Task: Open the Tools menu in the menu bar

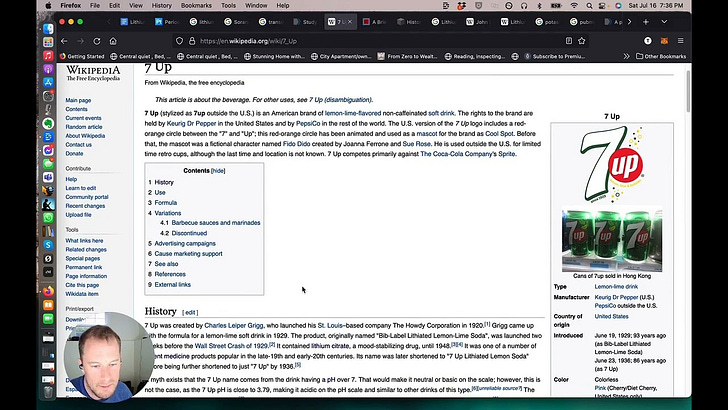Action: click(x=228, y=6)
